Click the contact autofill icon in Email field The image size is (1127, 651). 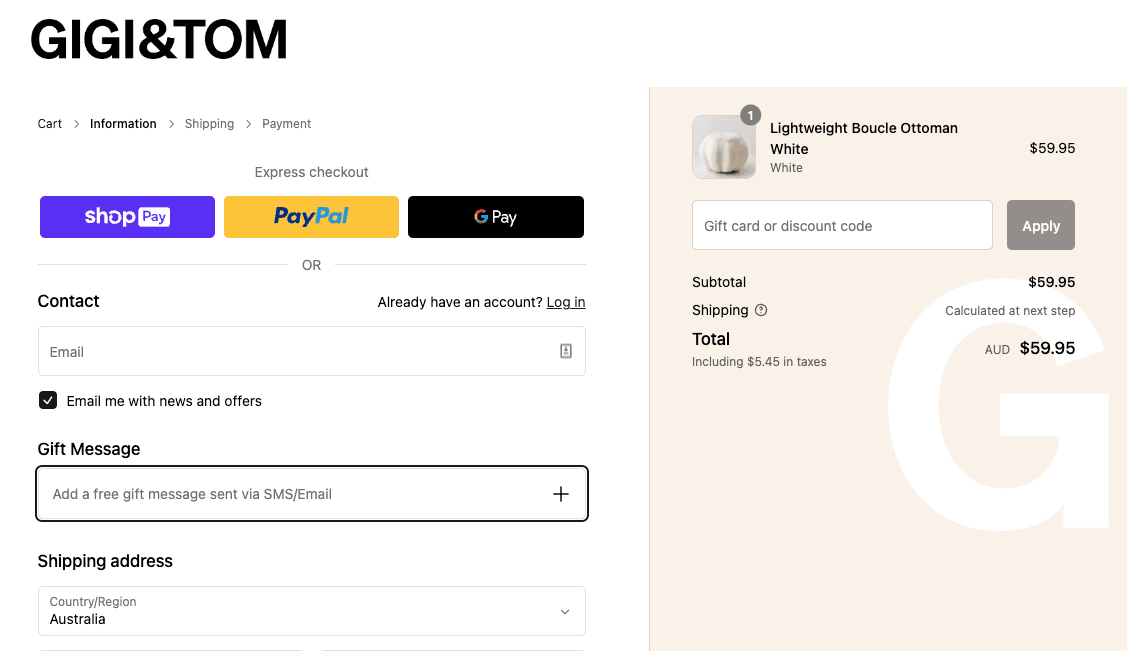pos(566,351)
